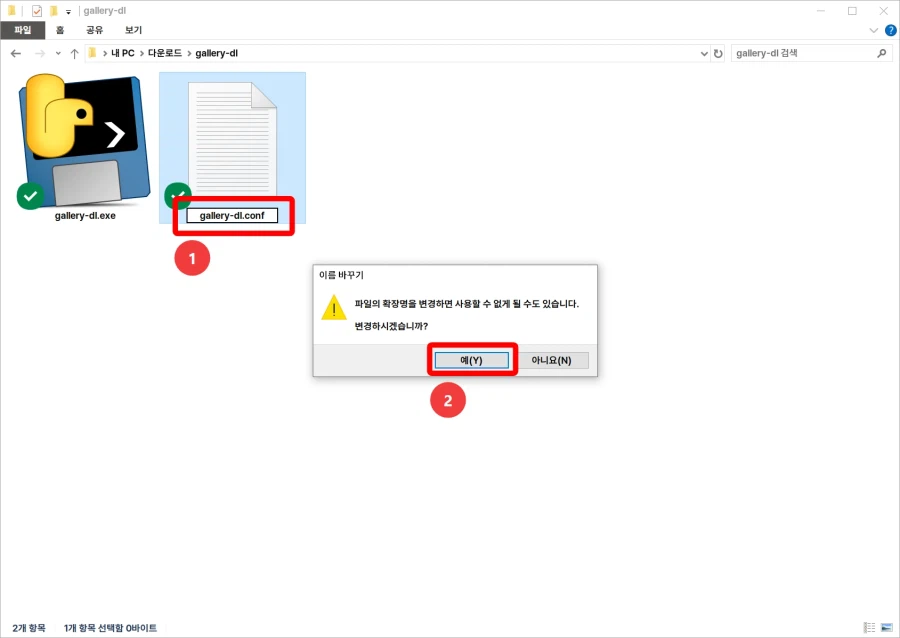
Task: Expand the ribbon with the chevron
Action: point(874,30)
